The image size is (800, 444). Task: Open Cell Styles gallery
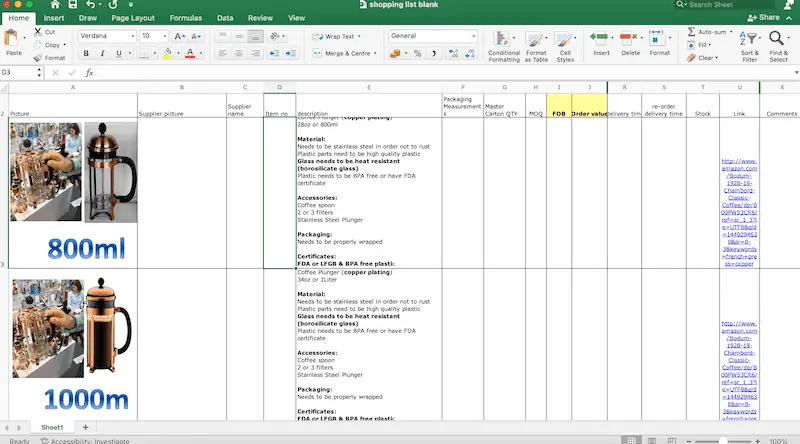pyautogui.click(x=565, y=46)
